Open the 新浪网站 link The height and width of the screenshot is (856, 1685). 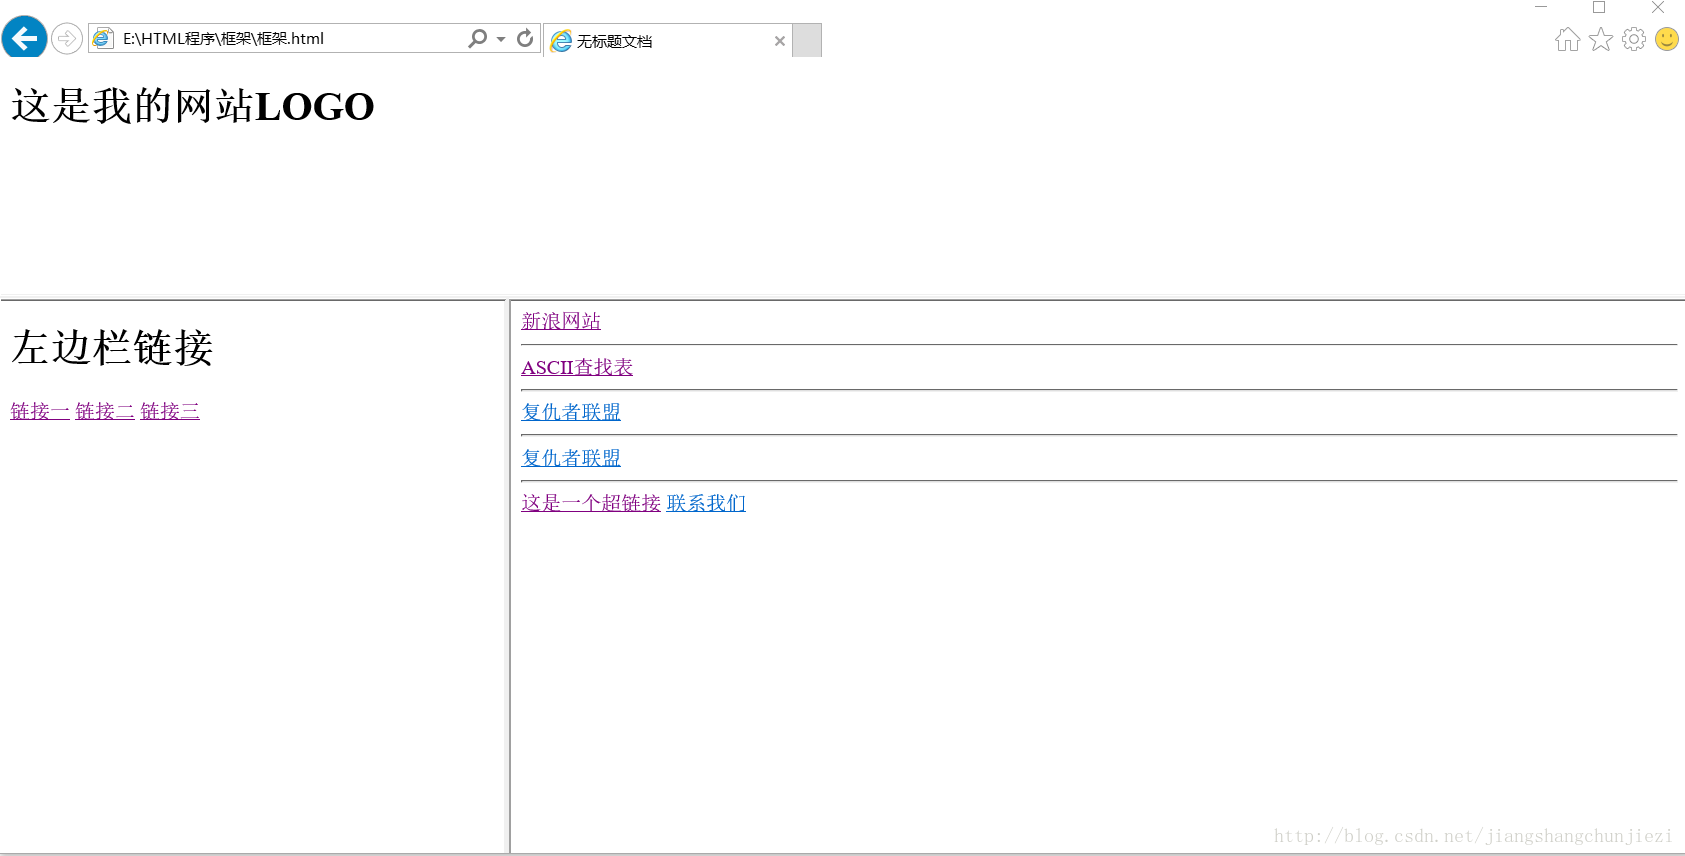click(x=561, y=321)
